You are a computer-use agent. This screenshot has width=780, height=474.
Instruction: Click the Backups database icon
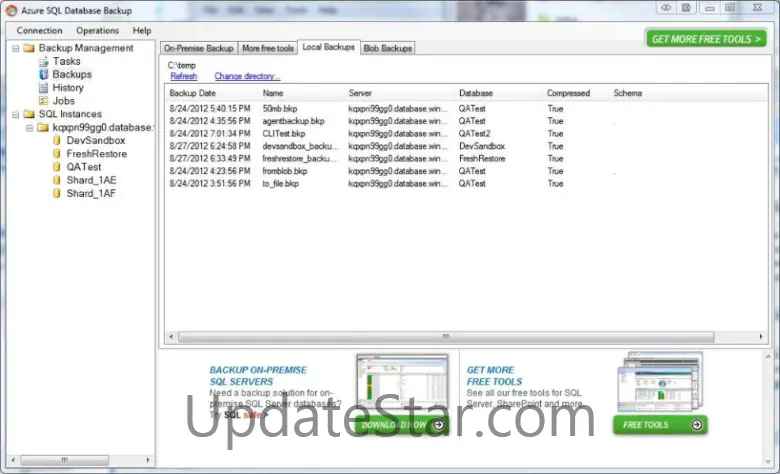44,75
